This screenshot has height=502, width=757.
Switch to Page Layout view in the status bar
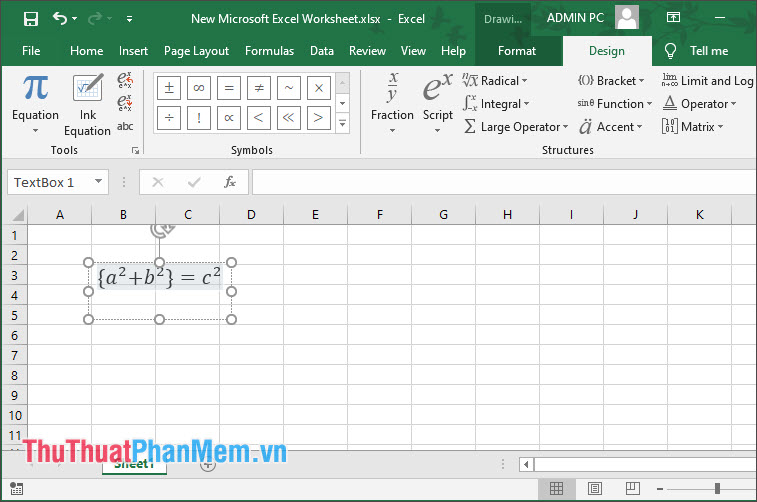pyautogui.click(x=595, y=489)
